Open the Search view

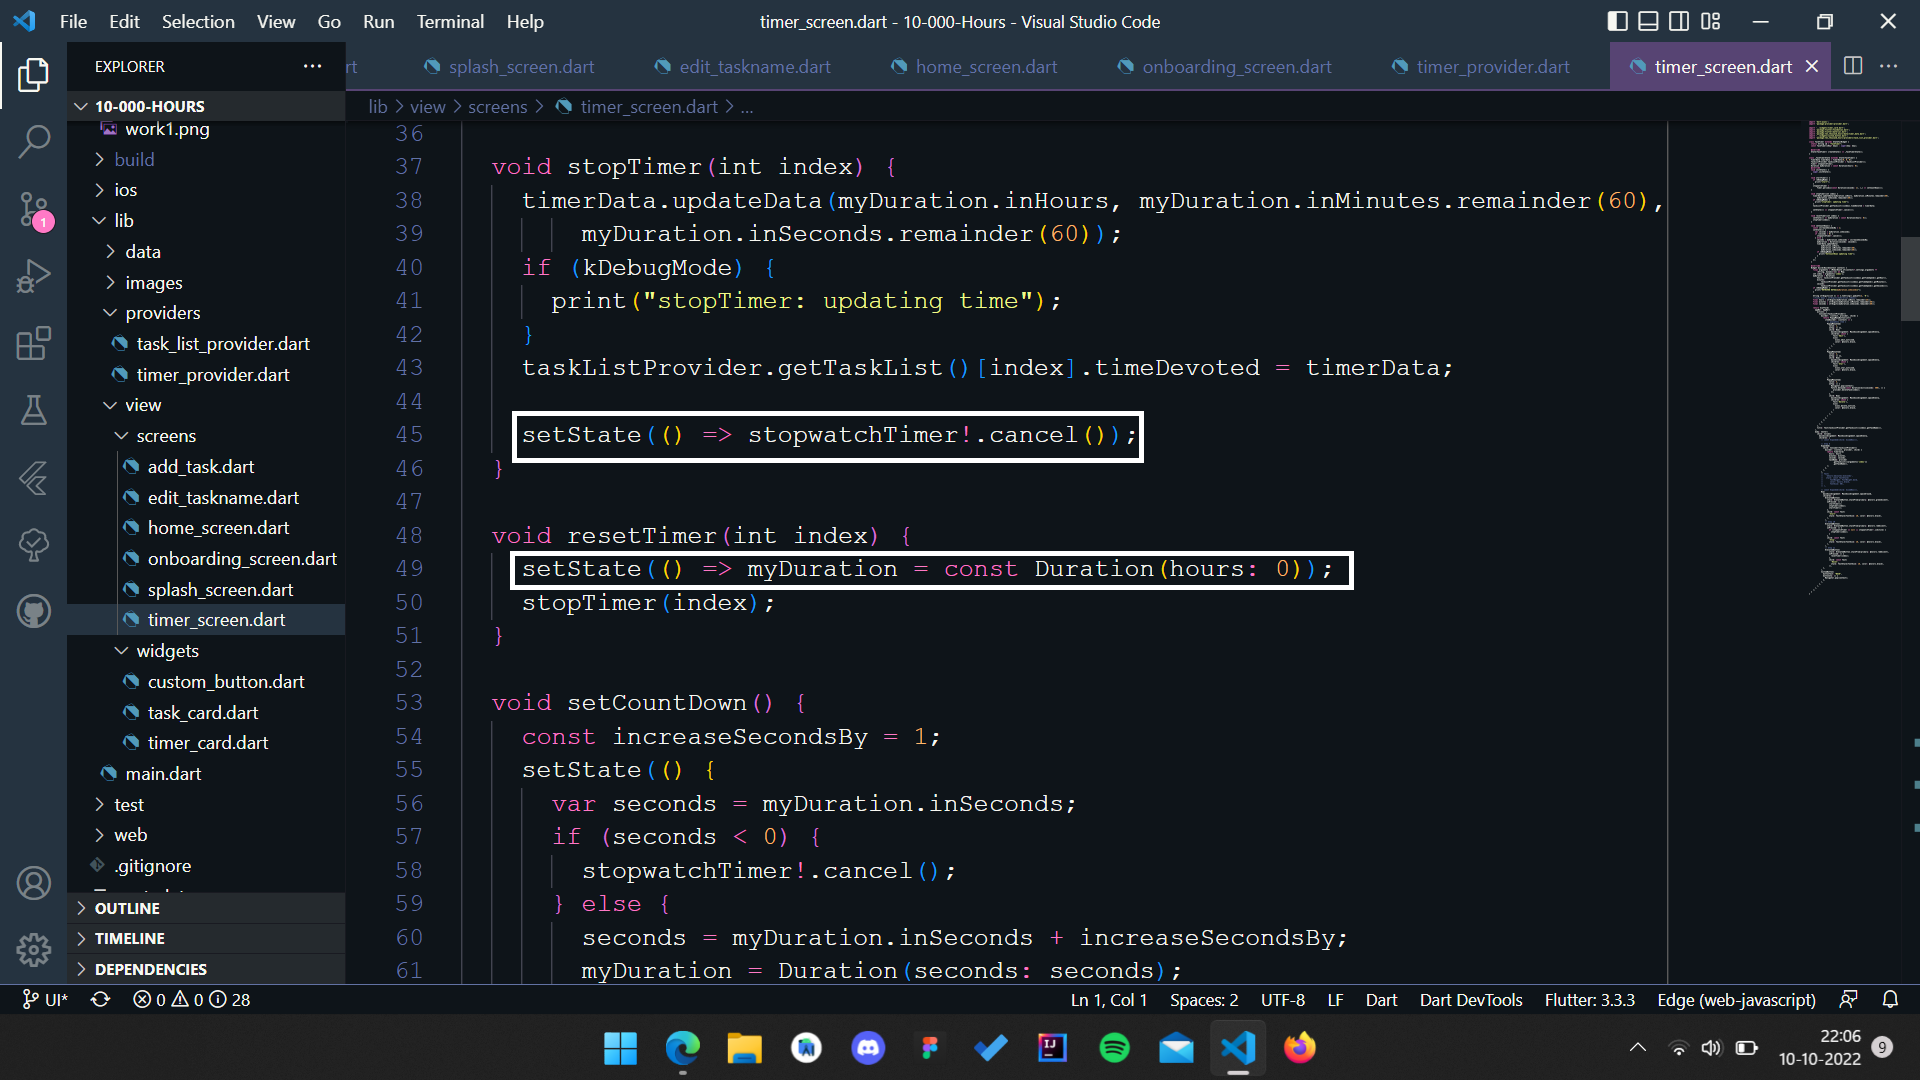click(34, 143)
